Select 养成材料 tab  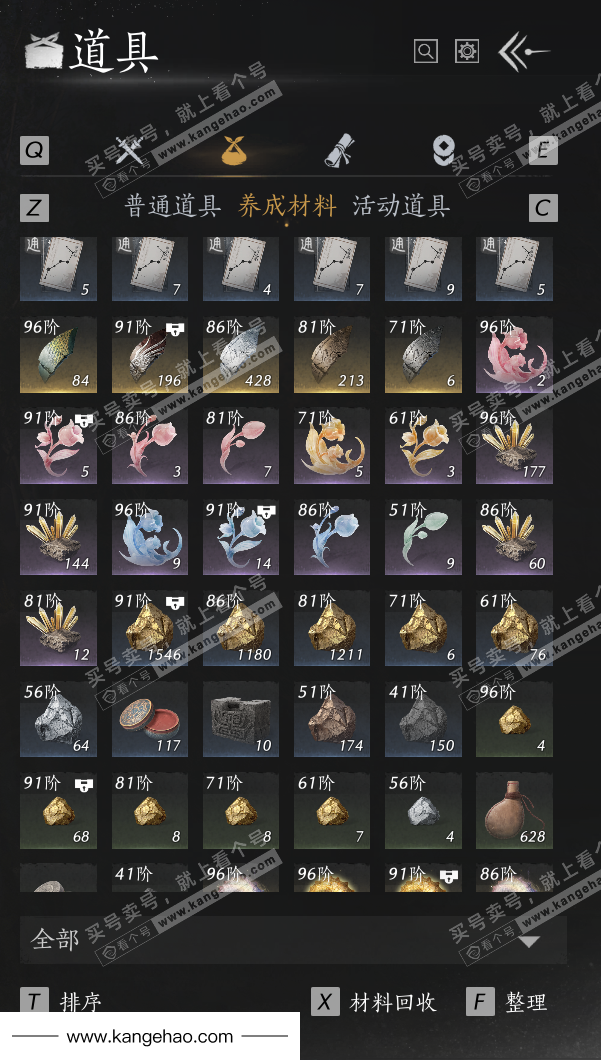287,207
